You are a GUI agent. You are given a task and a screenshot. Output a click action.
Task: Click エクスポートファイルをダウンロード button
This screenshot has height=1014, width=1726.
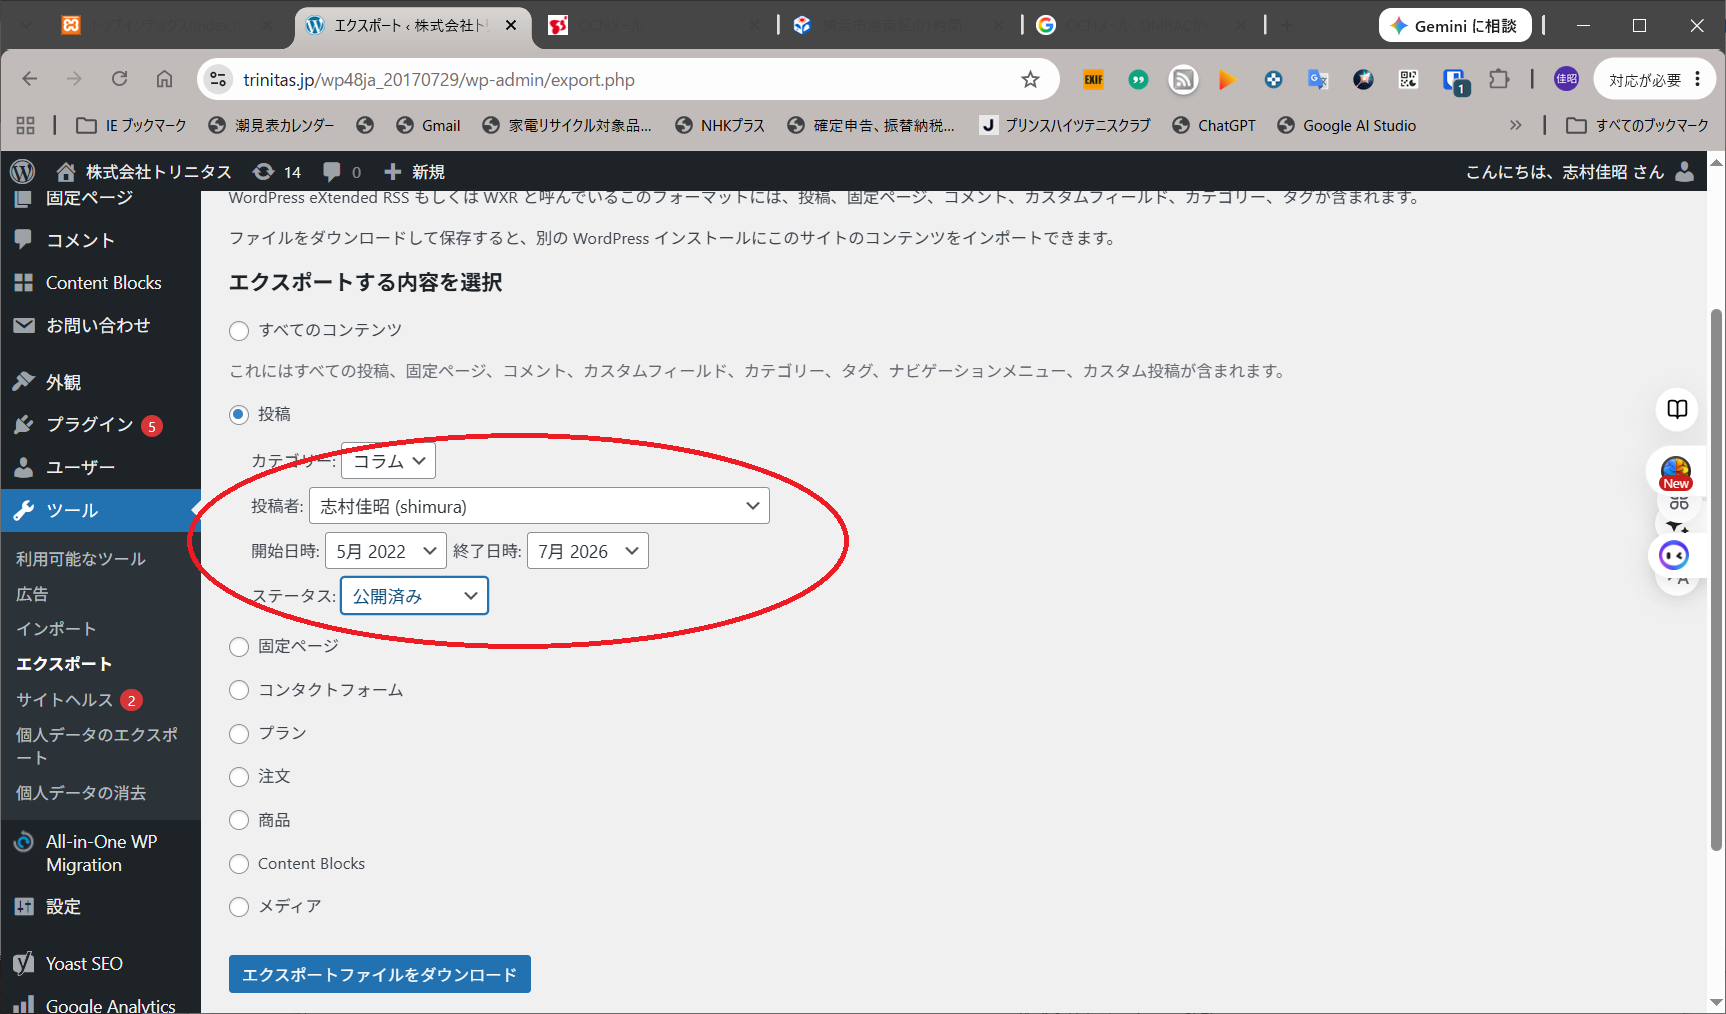point(380,974)
